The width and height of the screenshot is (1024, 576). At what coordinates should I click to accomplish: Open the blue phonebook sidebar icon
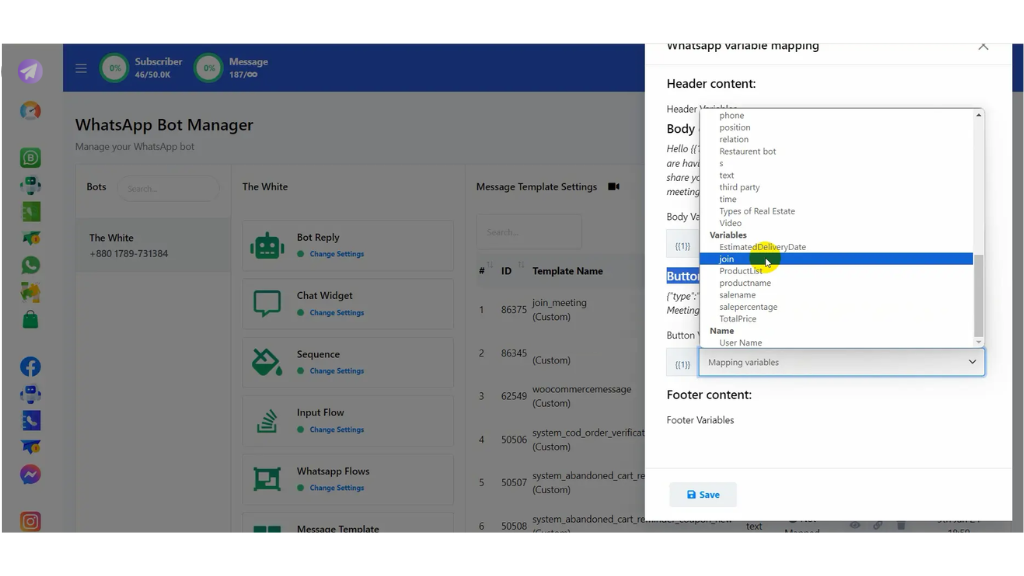point(30,421)
